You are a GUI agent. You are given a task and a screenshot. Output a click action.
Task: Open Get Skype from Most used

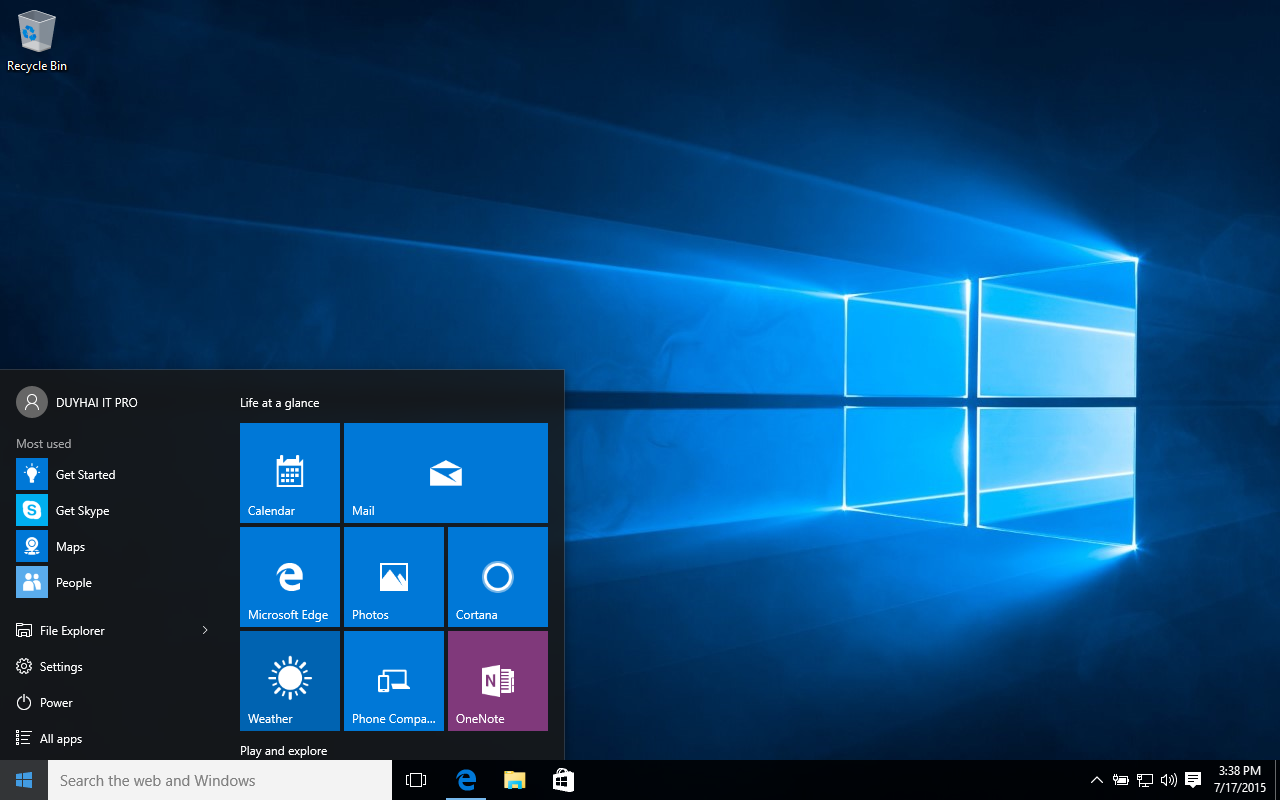(x=113, y=510)
